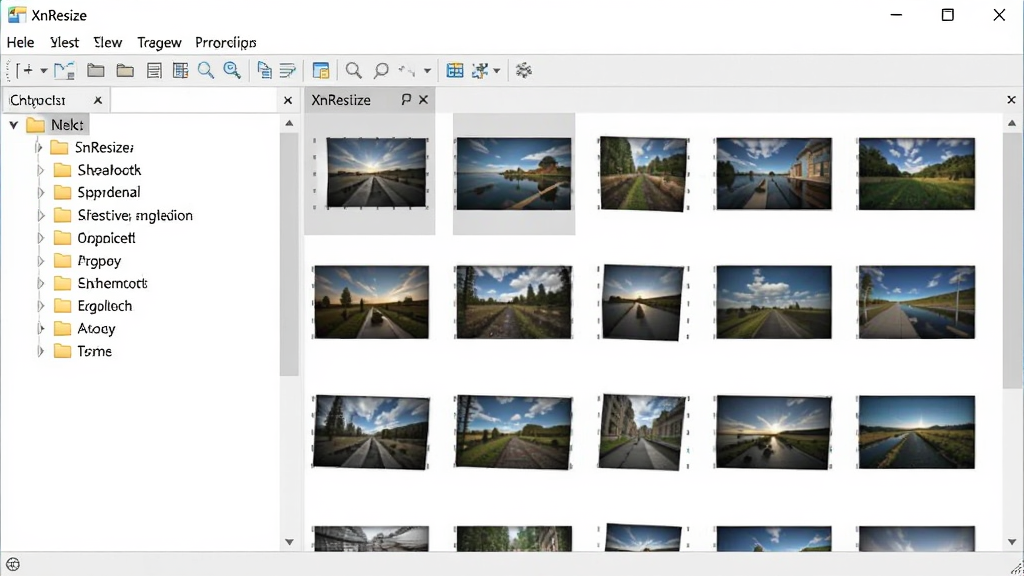Expand the Spprdenal folder node
Screen dimensions: 1024x576
[x=40, y=193]
